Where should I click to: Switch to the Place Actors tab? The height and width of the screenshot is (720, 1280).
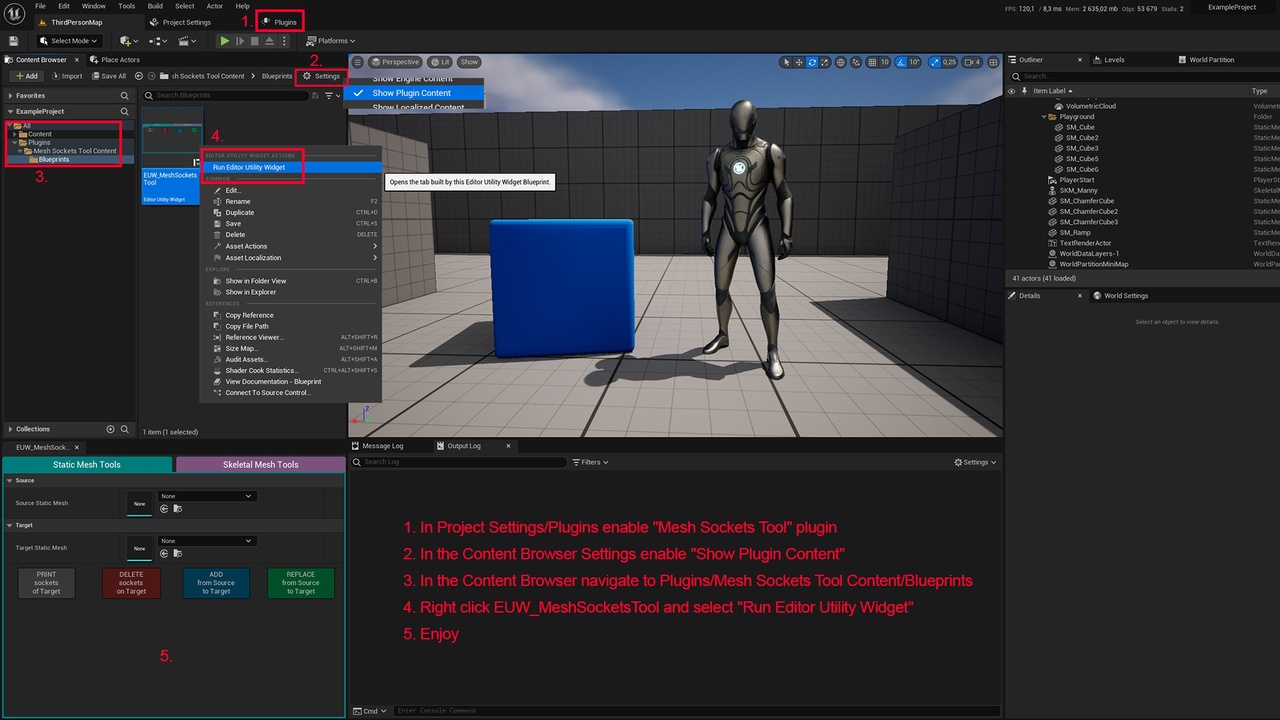115,60
